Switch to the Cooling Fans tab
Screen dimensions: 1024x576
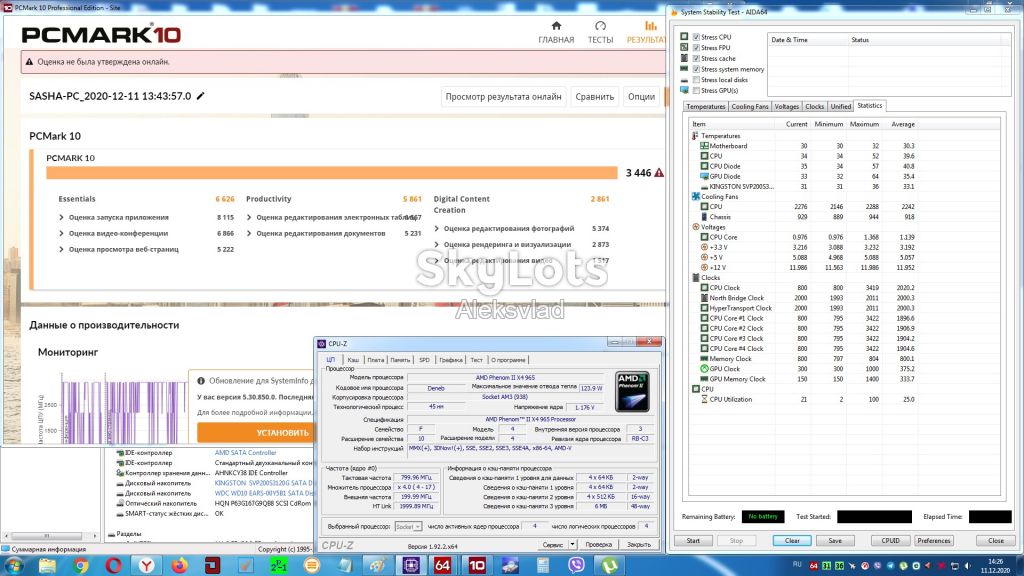point(749,106)
